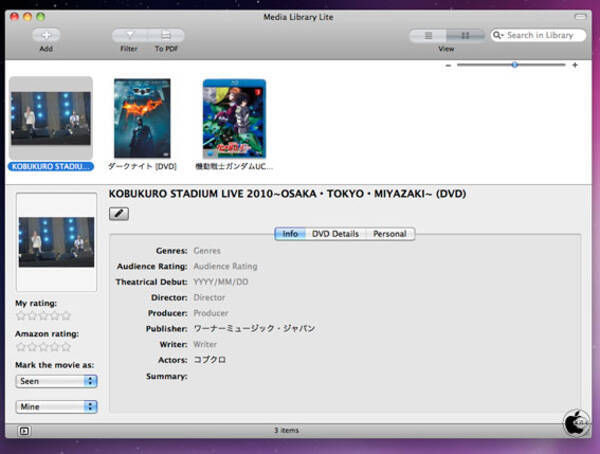Image resolution: width=600 pixels, height=454 pixels.
Task: Open the DVD Details tab
Action: pyautogui.click(x=335, y=234)
